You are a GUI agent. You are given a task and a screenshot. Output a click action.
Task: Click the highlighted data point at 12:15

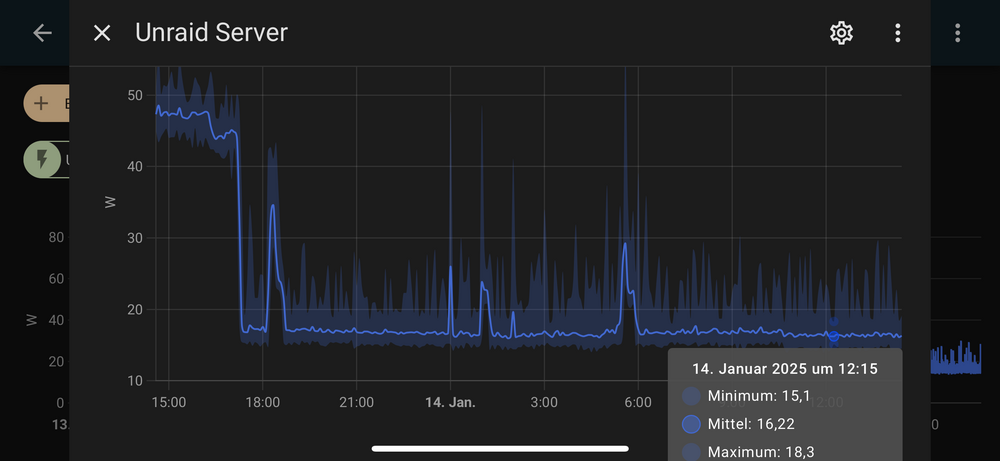tap(834, 336)
